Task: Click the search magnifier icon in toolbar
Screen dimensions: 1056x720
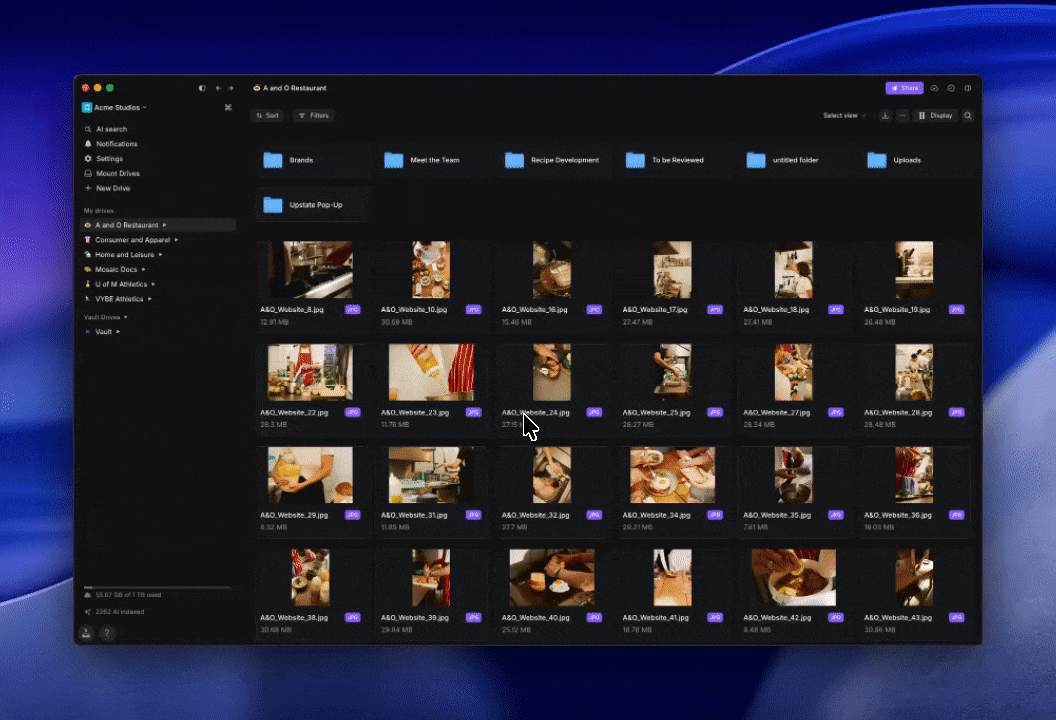Action: (968, 116)
